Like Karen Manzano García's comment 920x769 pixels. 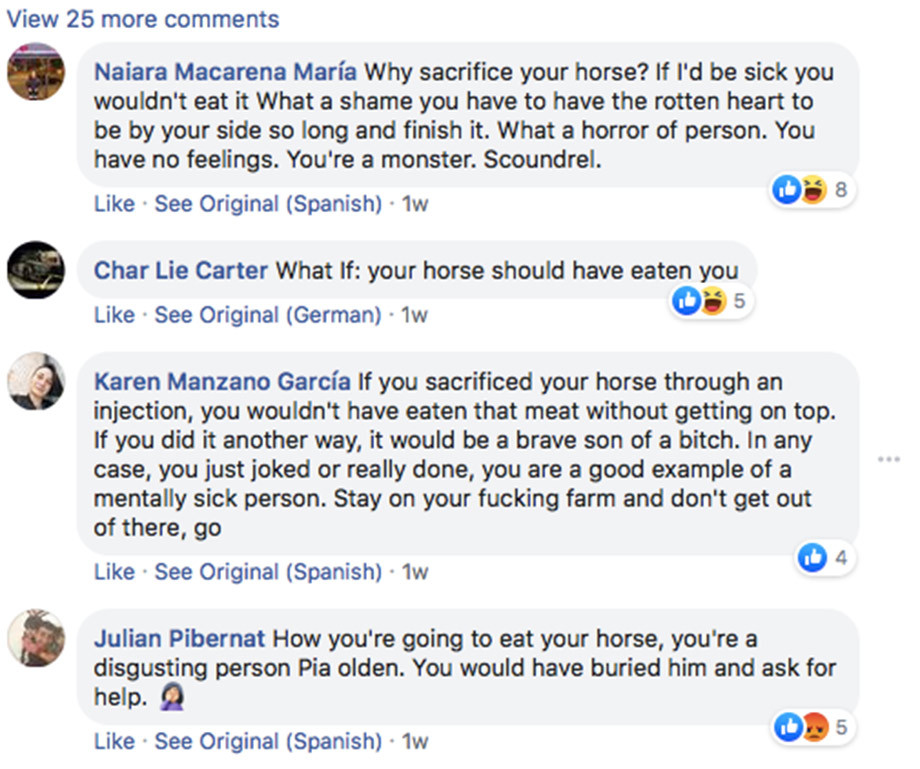click(114, 572)
